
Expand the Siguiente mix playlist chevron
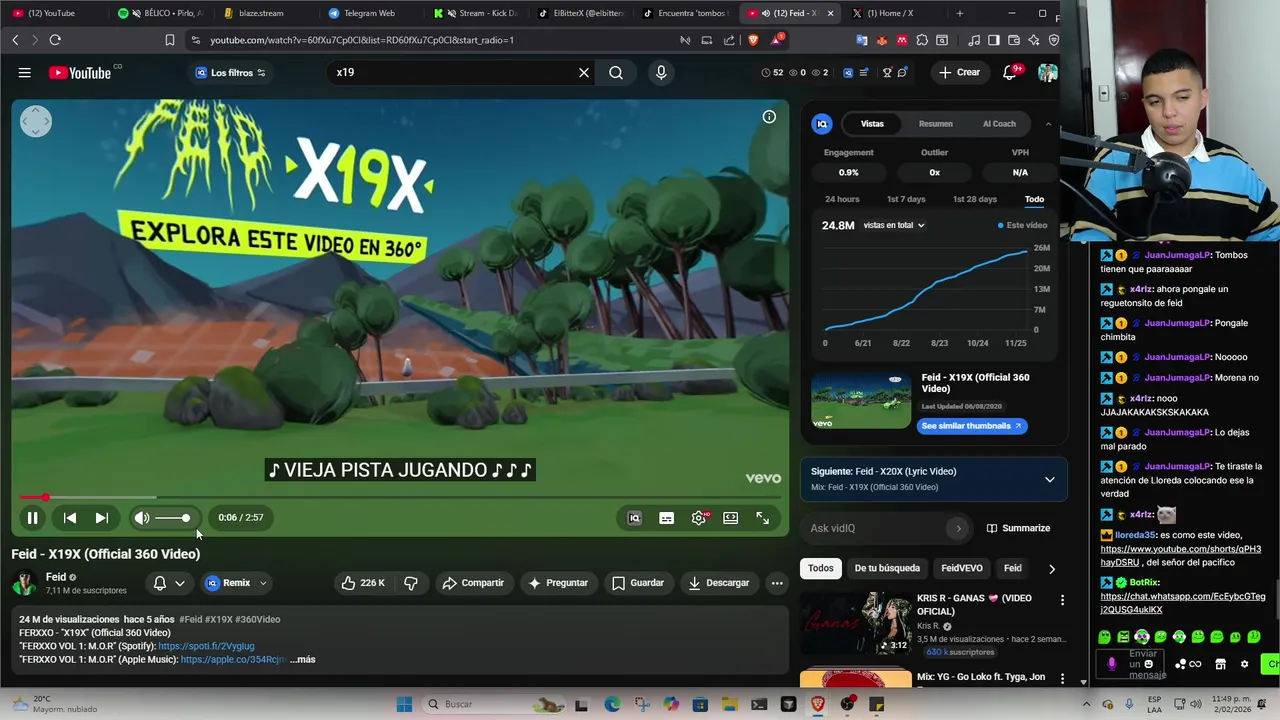click(1050, 479)
